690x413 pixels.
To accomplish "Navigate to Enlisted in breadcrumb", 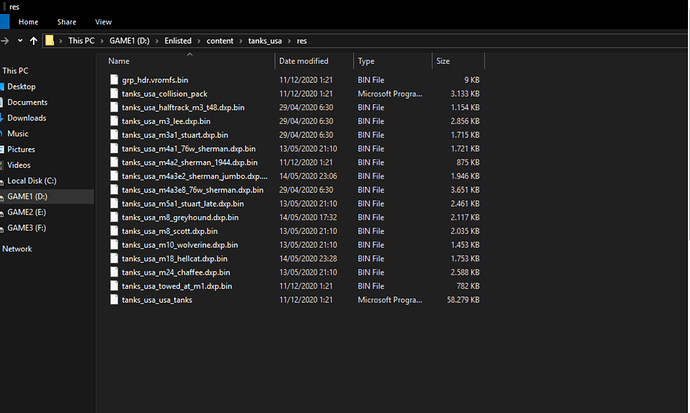I will point(178,41).
